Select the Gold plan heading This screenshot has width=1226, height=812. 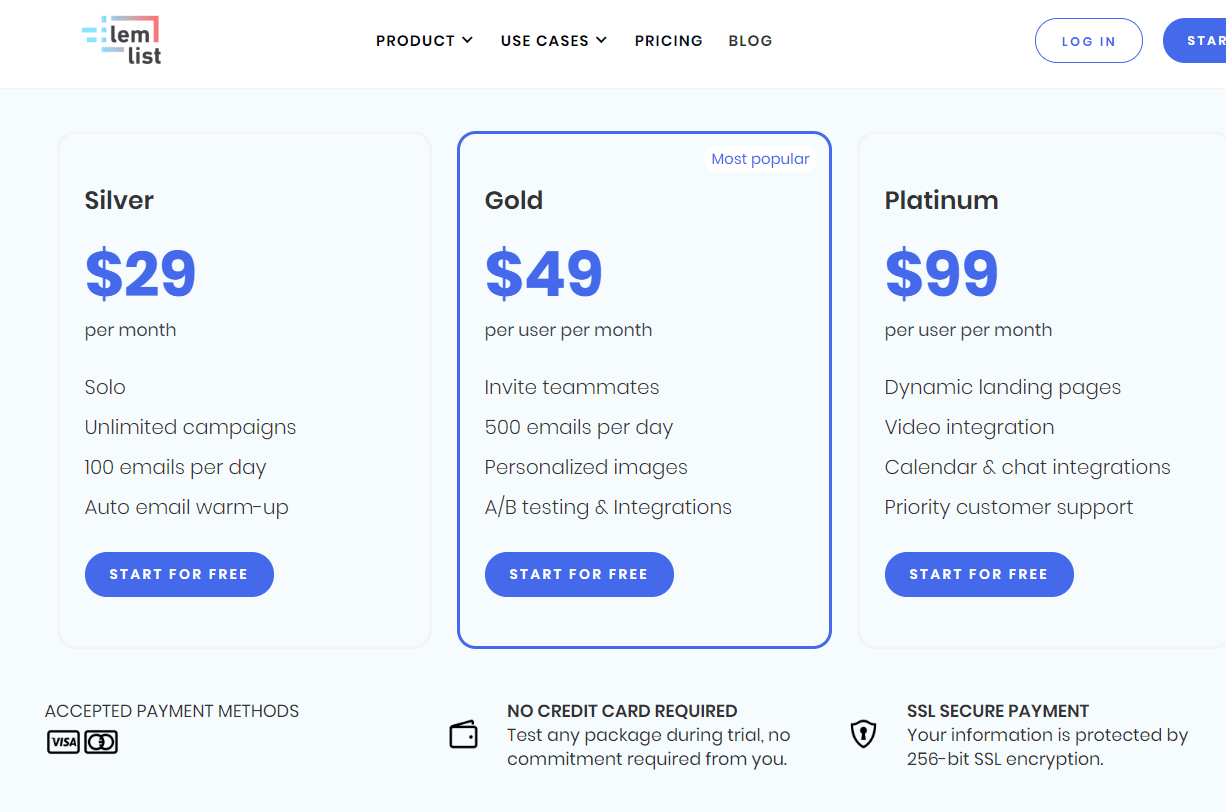(x=514, y=200)
